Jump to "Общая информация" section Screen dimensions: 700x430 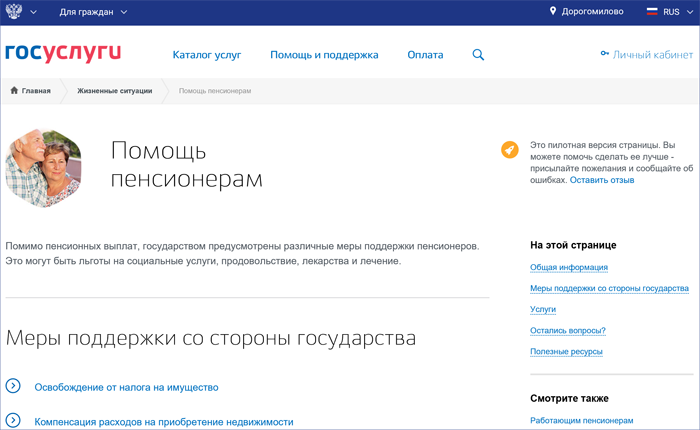[569, 267]
